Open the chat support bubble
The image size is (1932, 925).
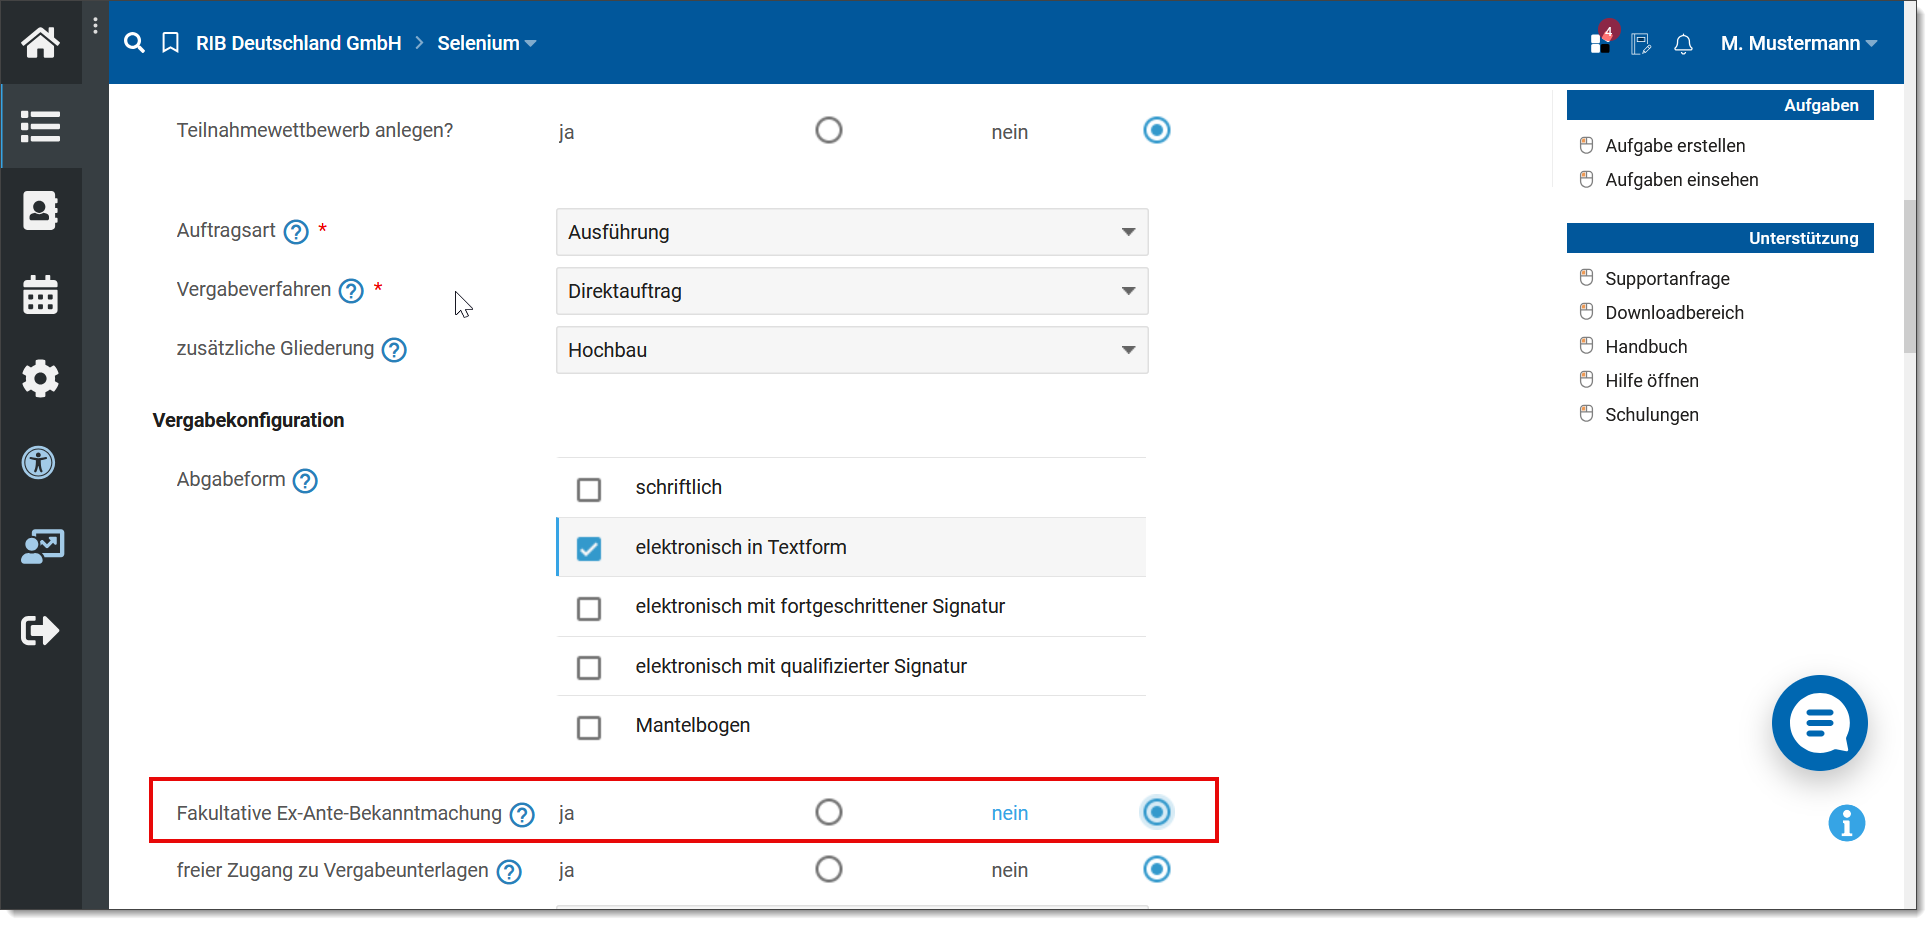[x=1819, y=723]
